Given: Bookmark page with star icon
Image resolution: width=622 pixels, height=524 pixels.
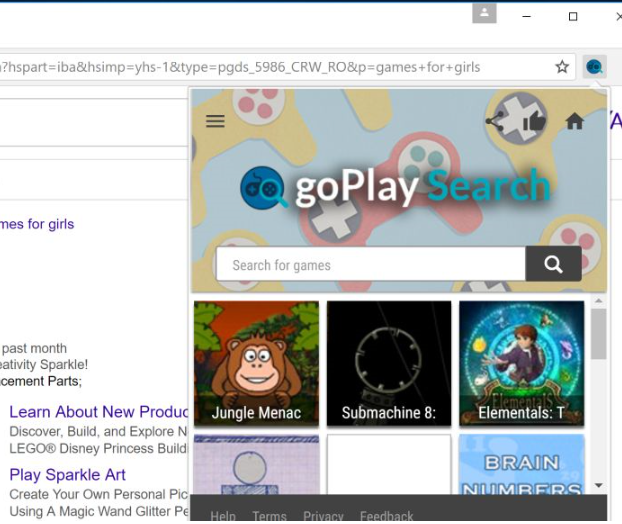Looking at the screenshot, I should point(562,67).
